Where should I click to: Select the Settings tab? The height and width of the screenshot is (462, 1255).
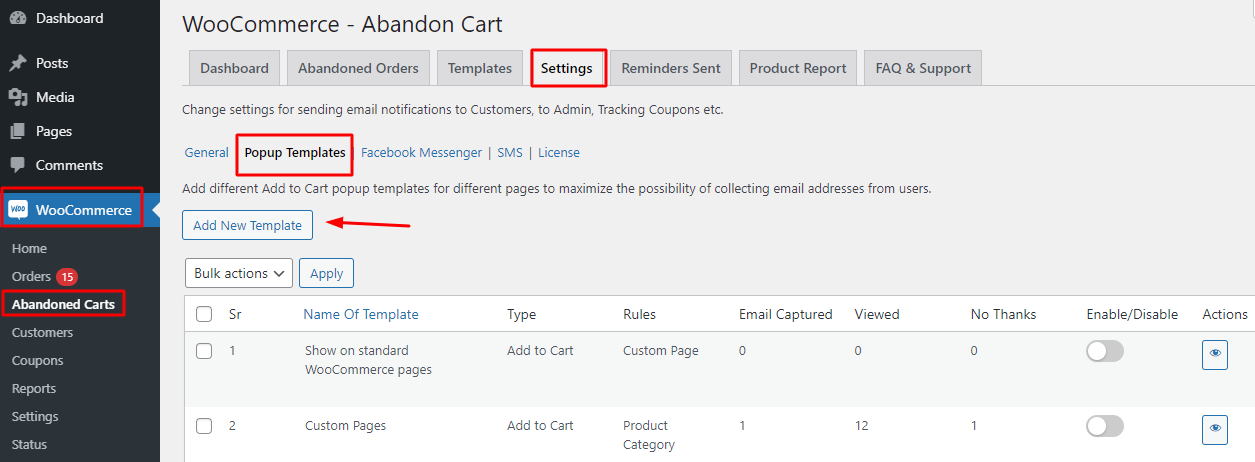567,68
